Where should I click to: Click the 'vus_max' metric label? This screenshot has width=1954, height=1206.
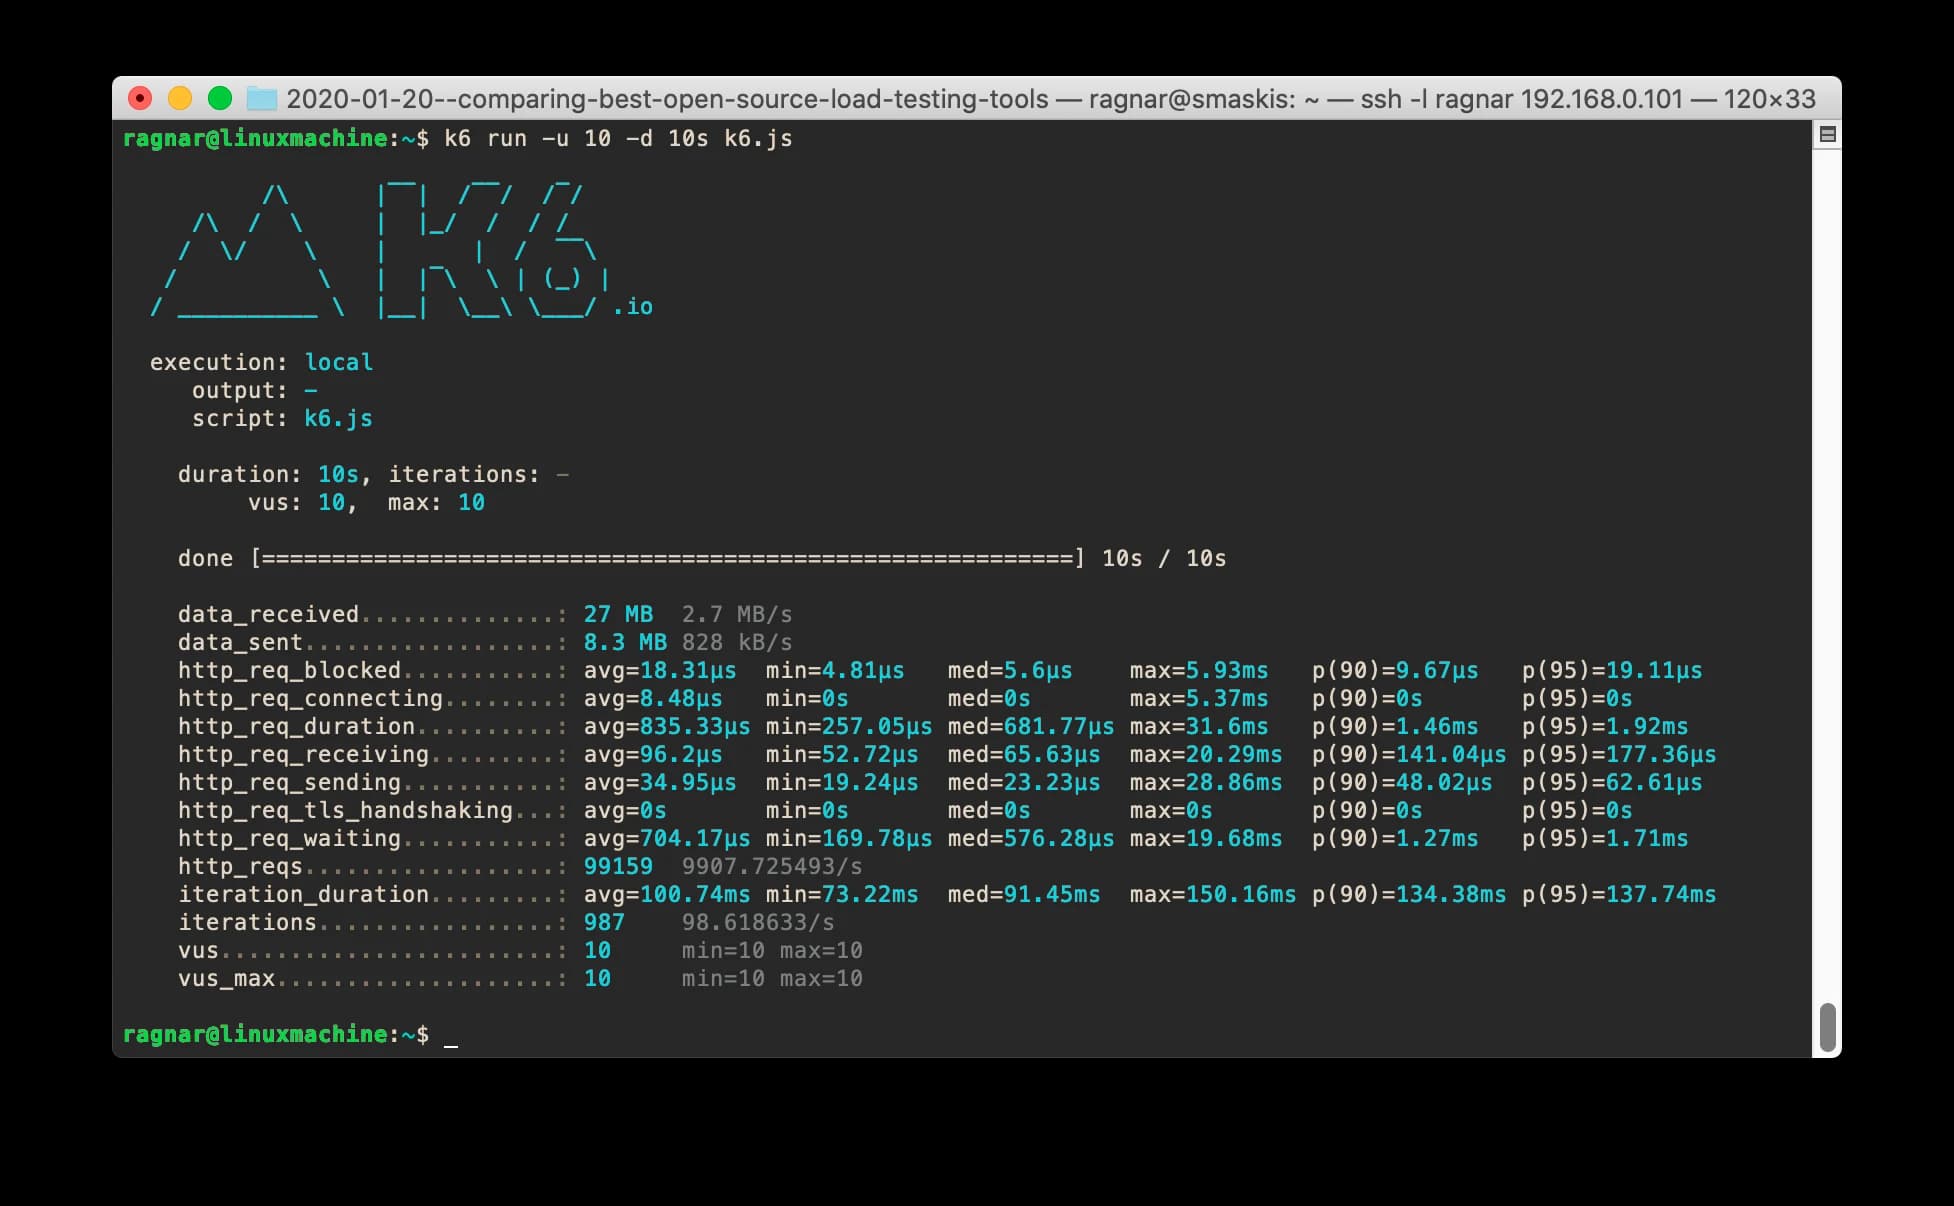tap(226, 978)
